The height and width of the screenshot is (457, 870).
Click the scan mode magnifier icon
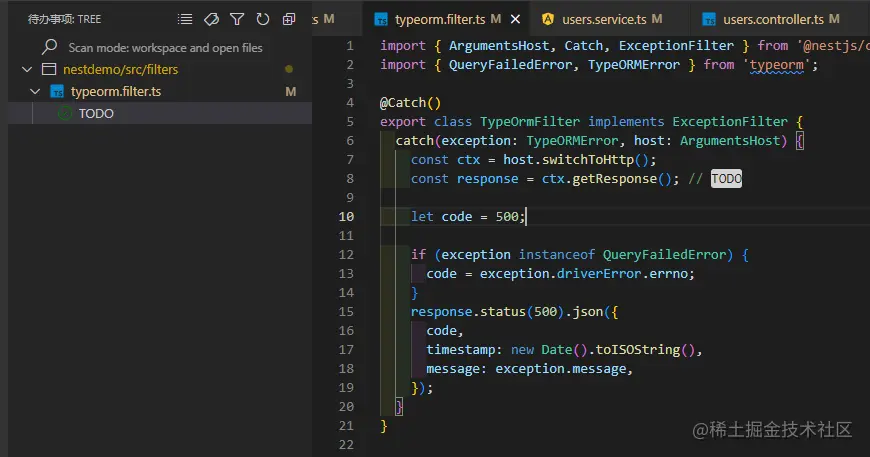tap(50, 47)
